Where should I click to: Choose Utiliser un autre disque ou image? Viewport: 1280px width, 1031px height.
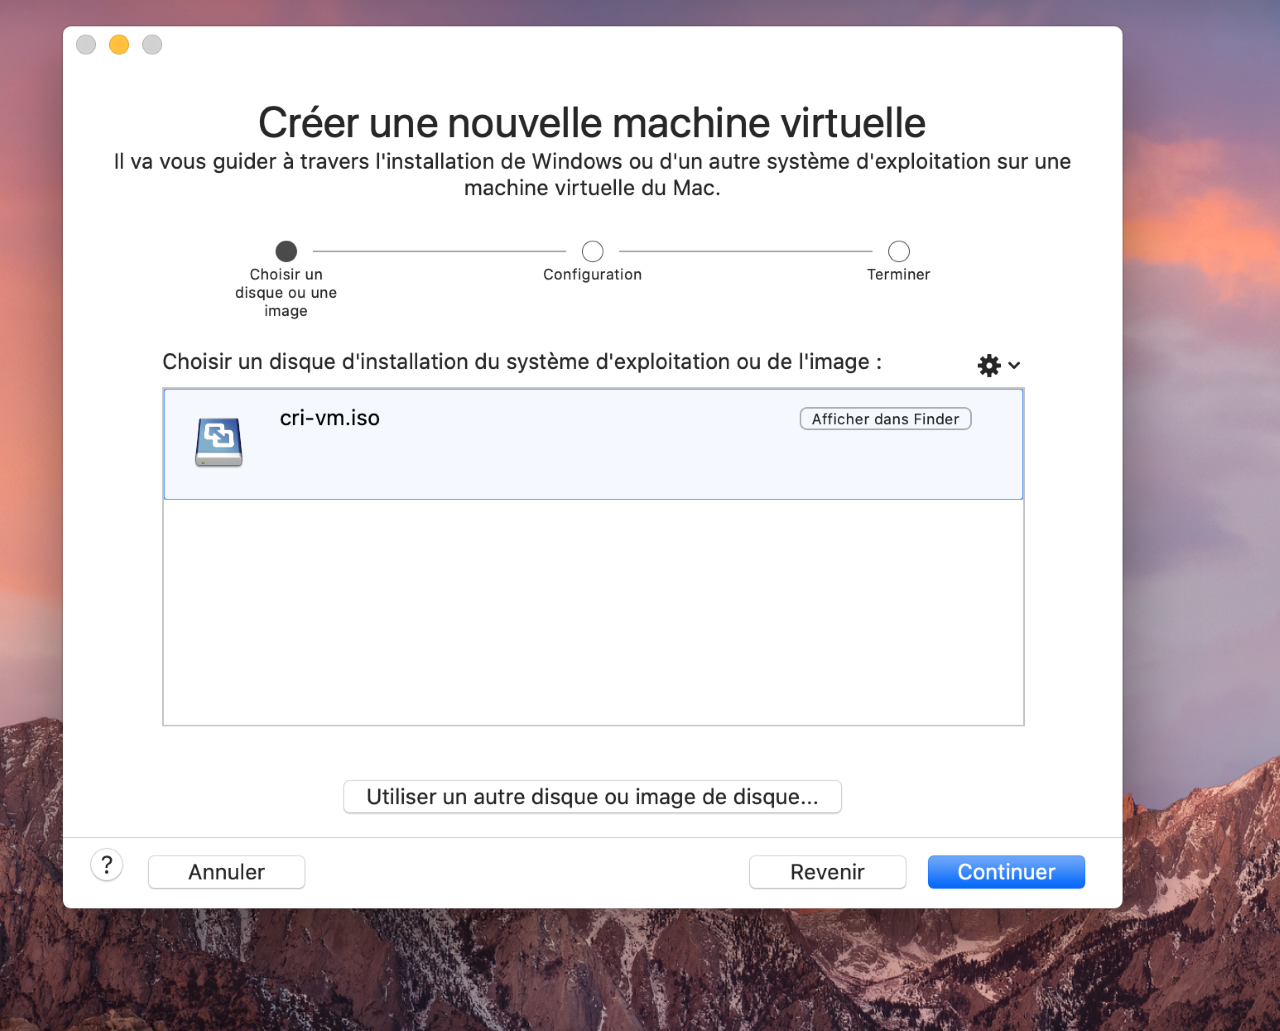(592, 797)
